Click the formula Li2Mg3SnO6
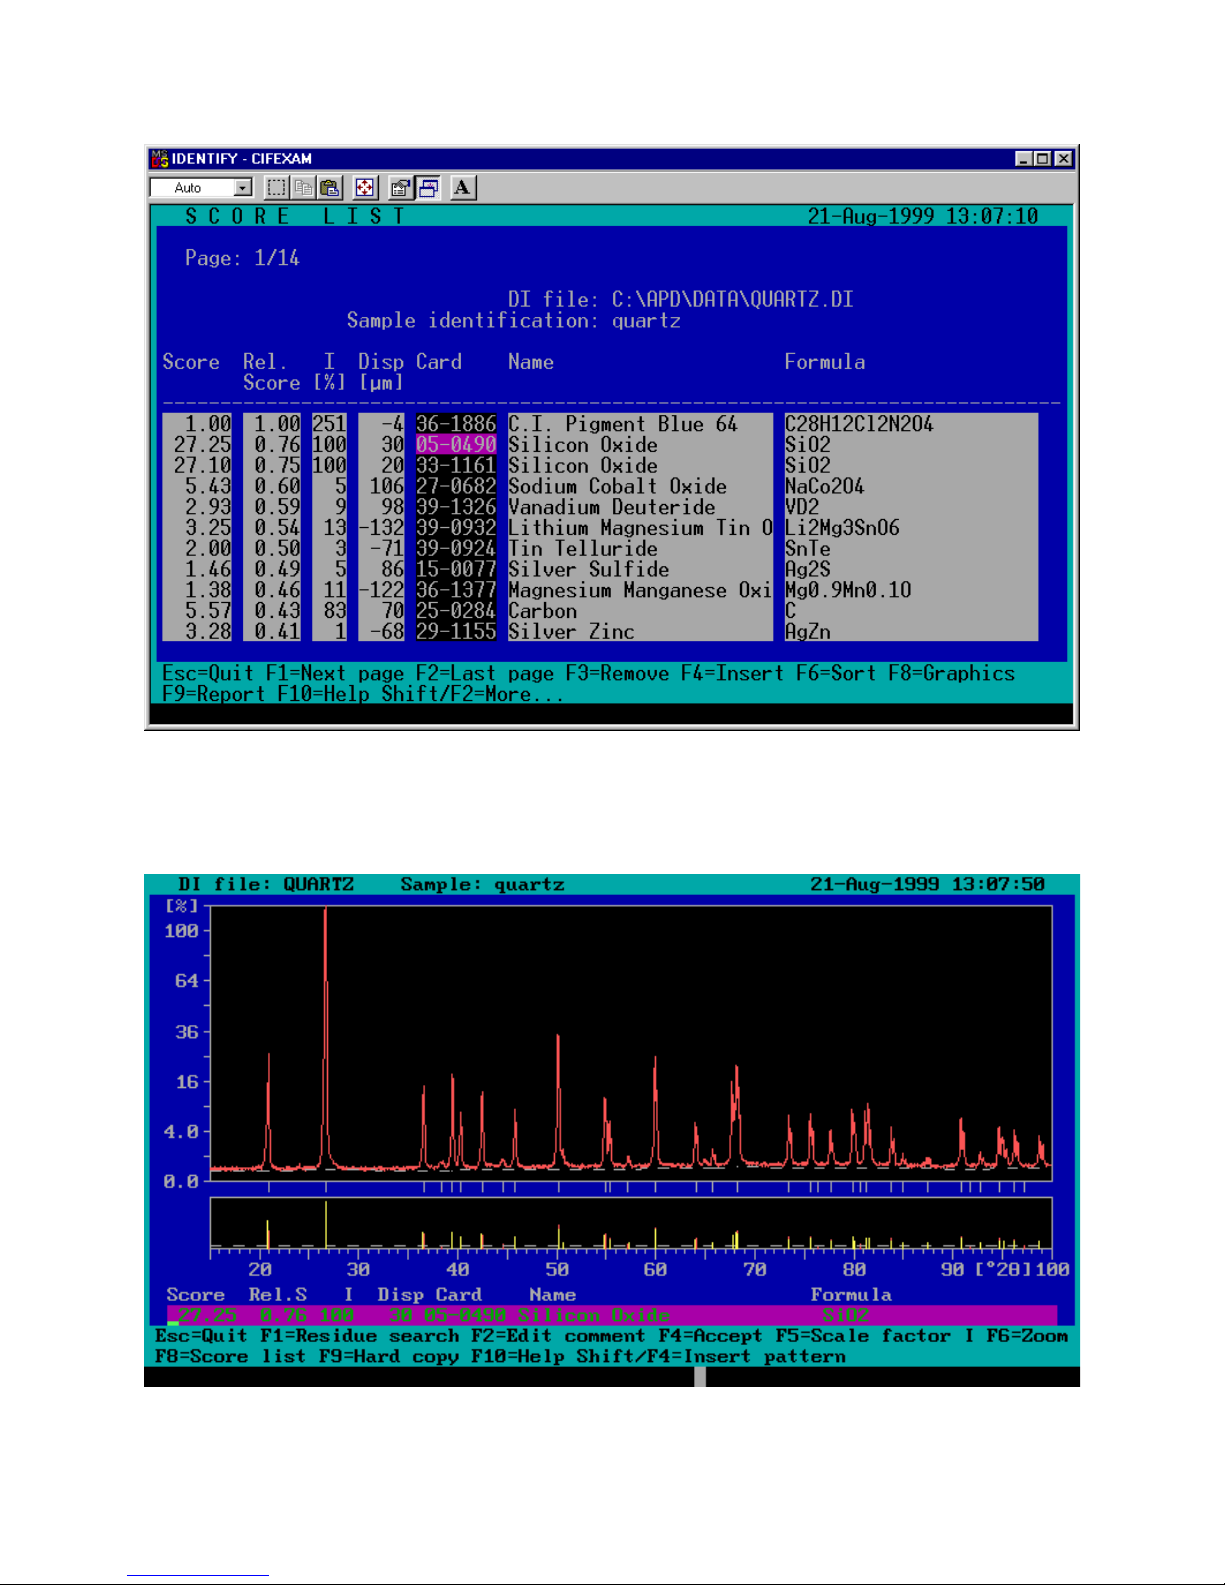Viewport: 1225px width, 1585px height. click(x=842, y=528)
